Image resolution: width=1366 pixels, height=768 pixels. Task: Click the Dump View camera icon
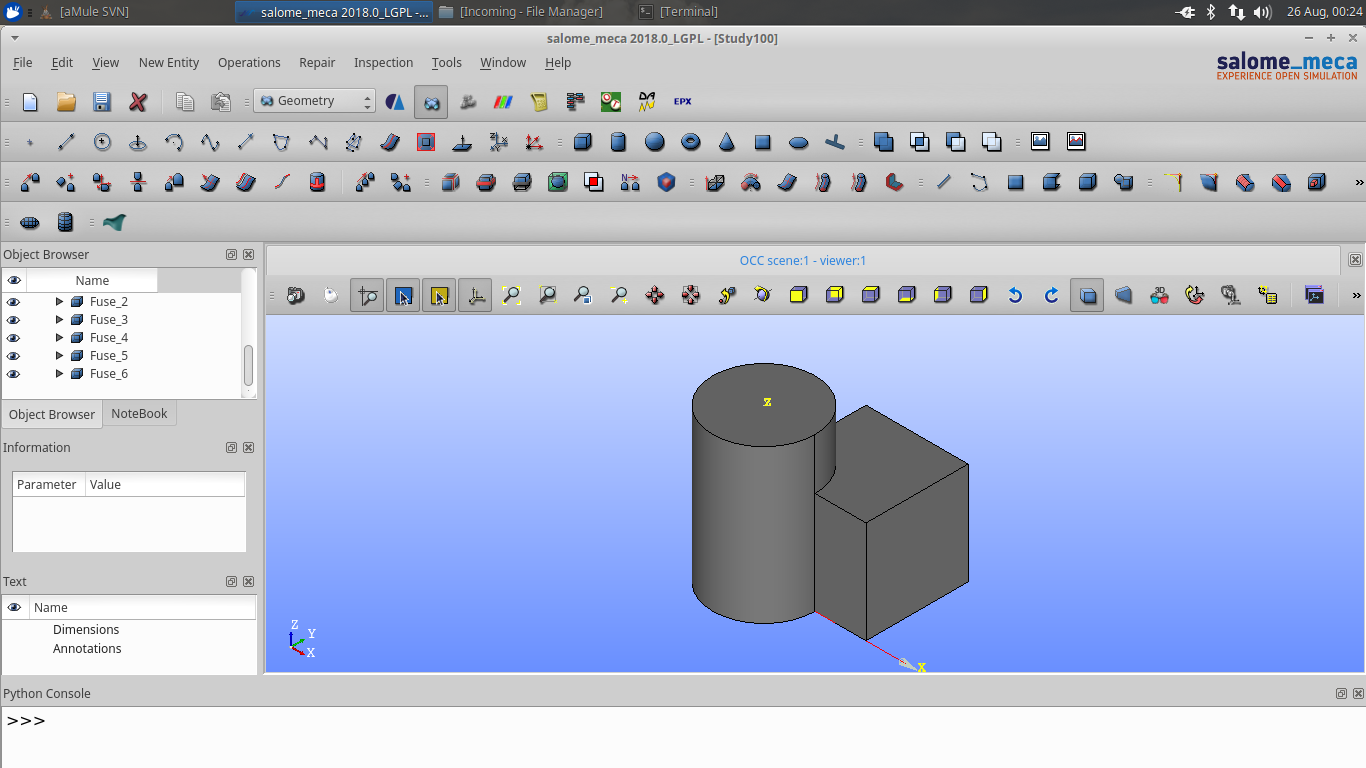coord(295,295)
